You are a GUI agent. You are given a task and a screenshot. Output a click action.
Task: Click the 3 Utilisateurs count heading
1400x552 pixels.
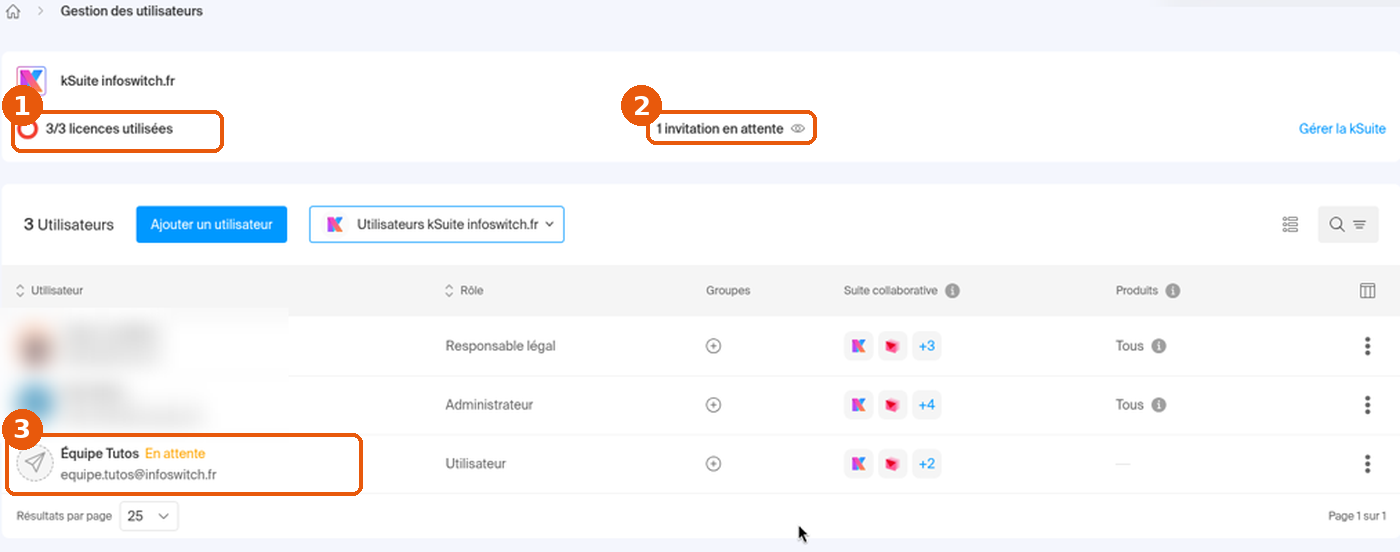(x=69, y=225)
